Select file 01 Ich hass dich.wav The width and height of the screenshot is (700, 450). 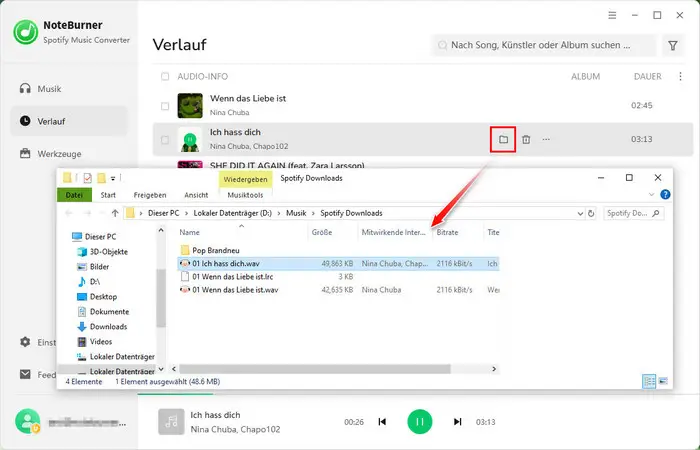pyautogui.click(x=338, y=263)
